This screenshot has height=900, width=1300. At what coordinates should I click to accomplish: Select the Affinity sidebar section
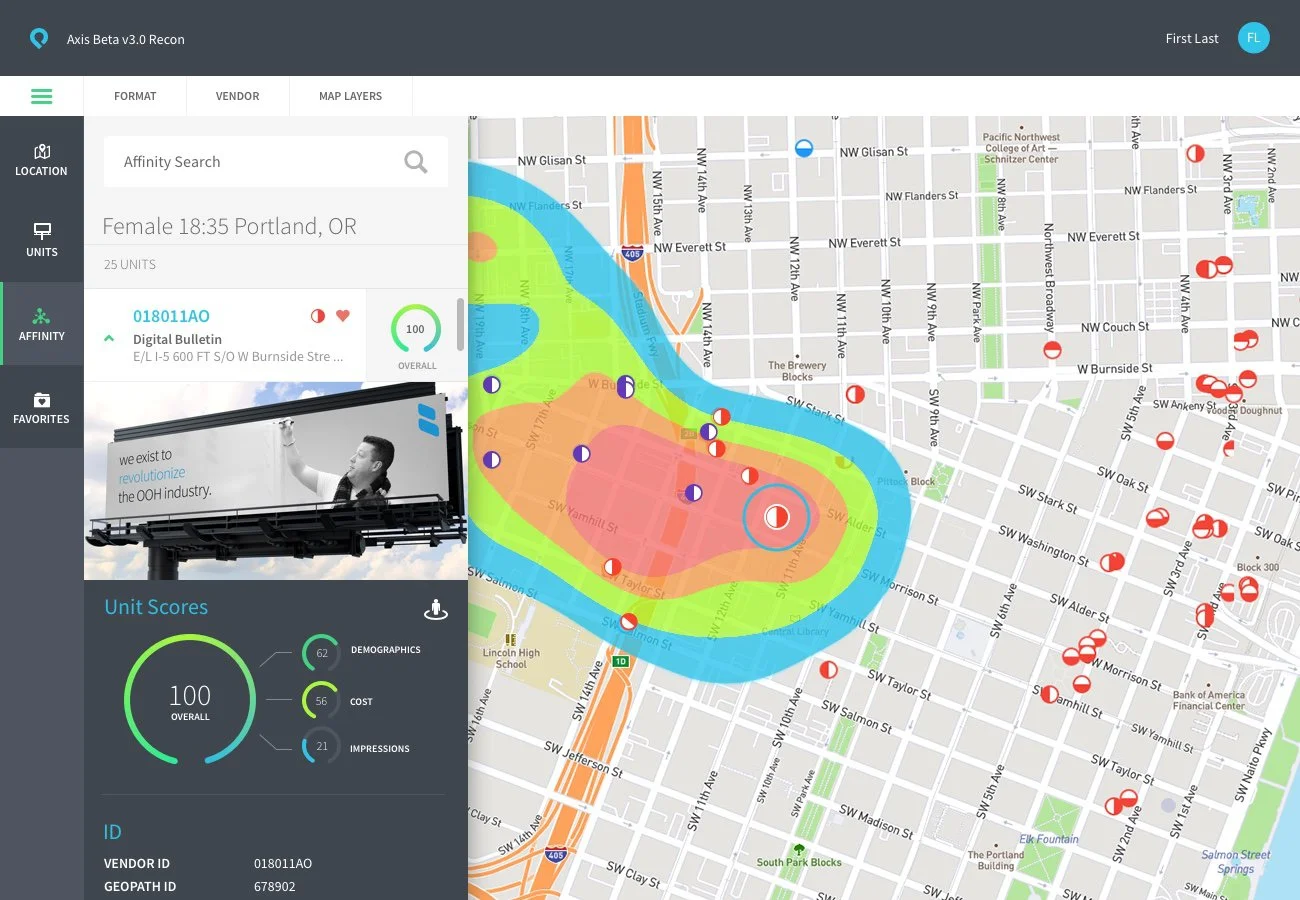[x=41, y=324]
